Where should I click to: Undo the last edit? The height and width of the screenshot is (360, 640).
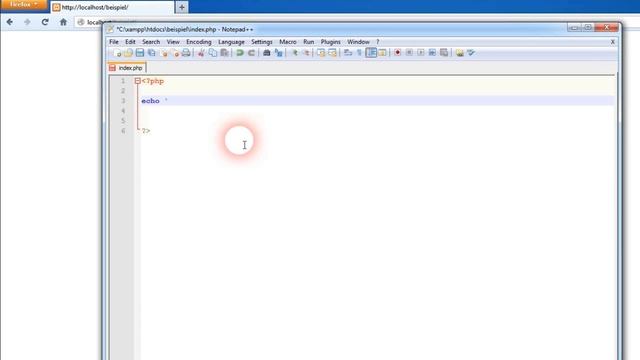click(240, 53)
